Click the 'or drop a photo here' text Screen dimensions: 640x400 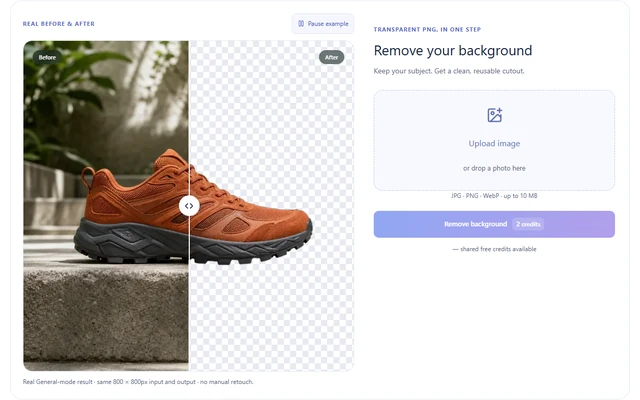click(x=494, y=168)
